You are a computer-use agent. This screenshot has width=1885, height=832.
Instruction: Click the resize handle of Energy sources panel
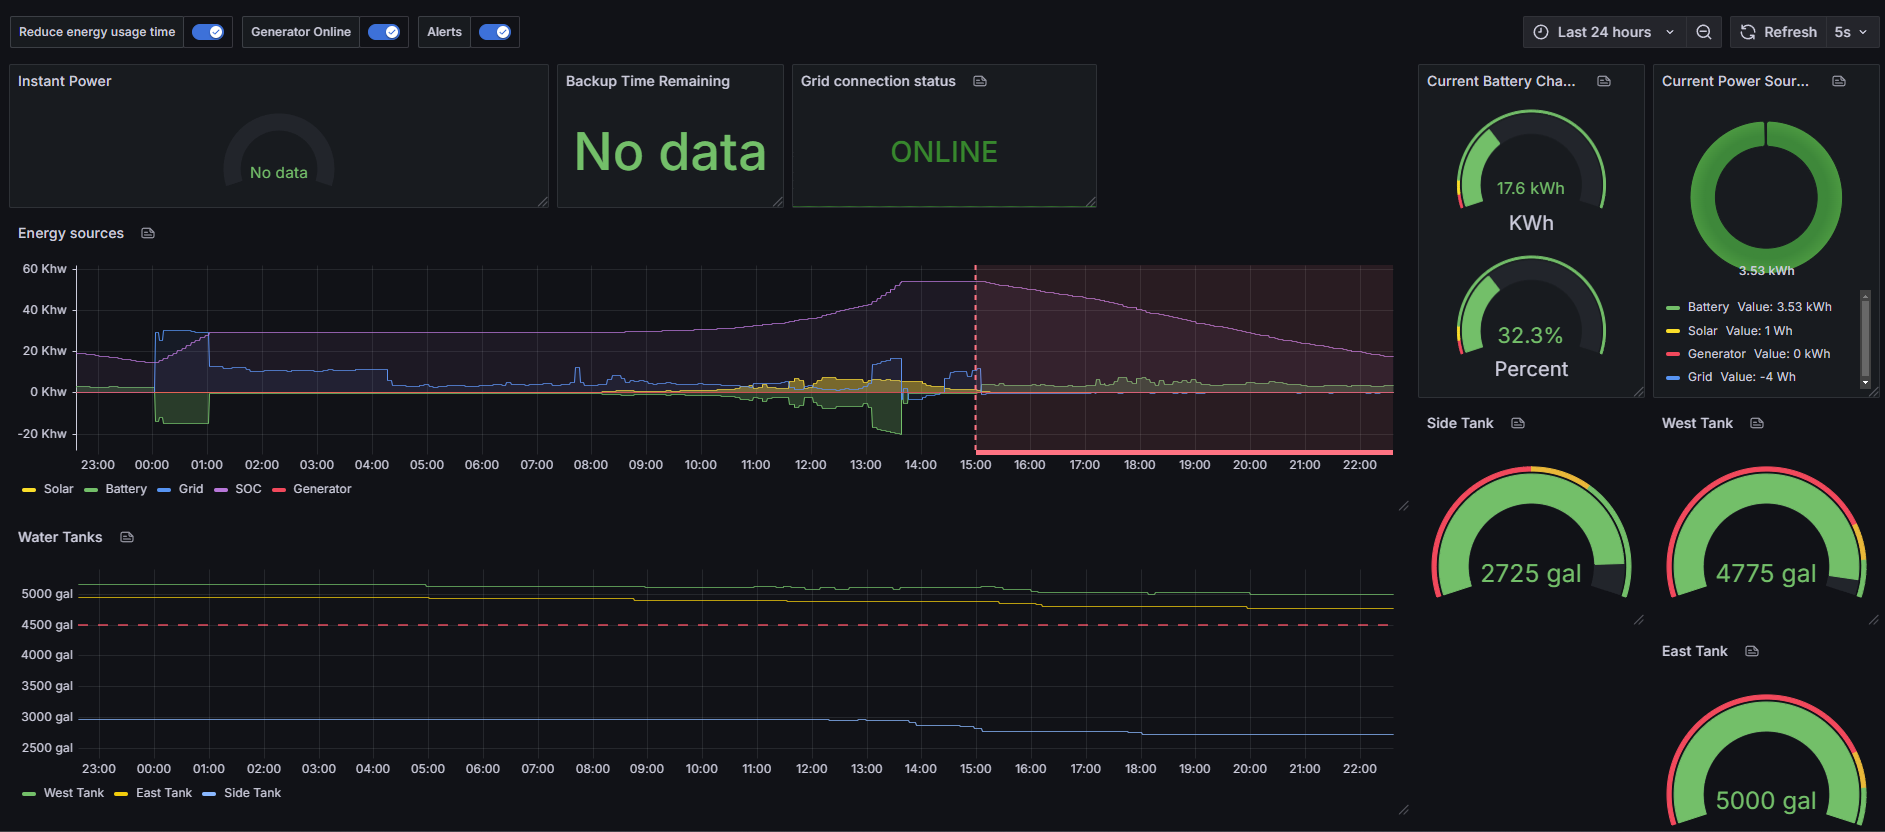point(1403,506)
